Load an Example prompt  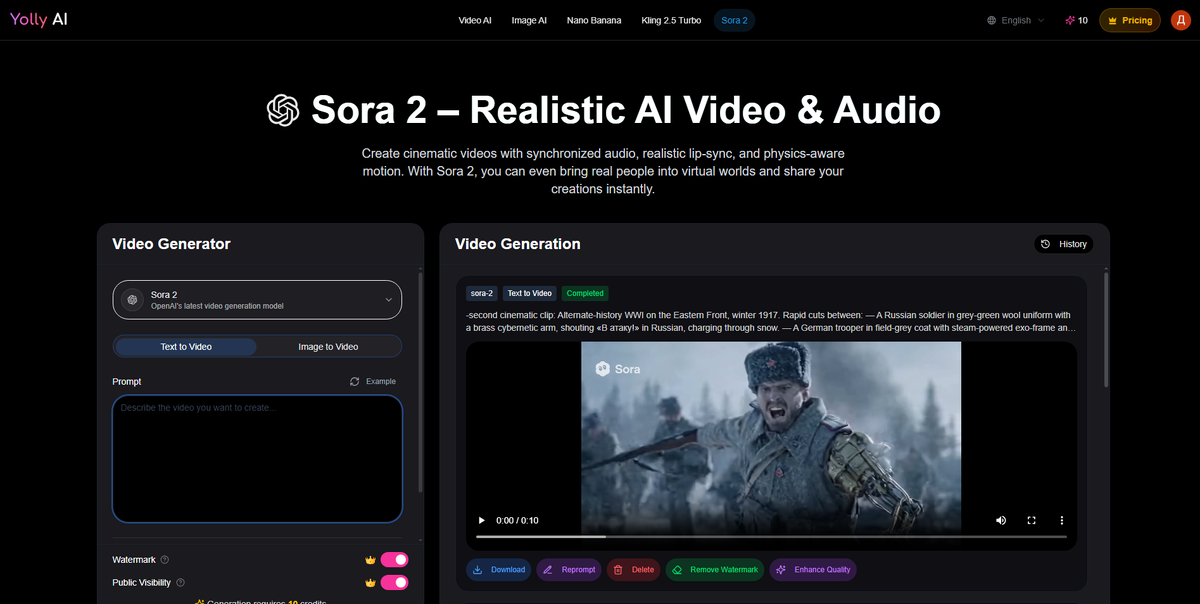pyautogui.click(x=373, y=381)
